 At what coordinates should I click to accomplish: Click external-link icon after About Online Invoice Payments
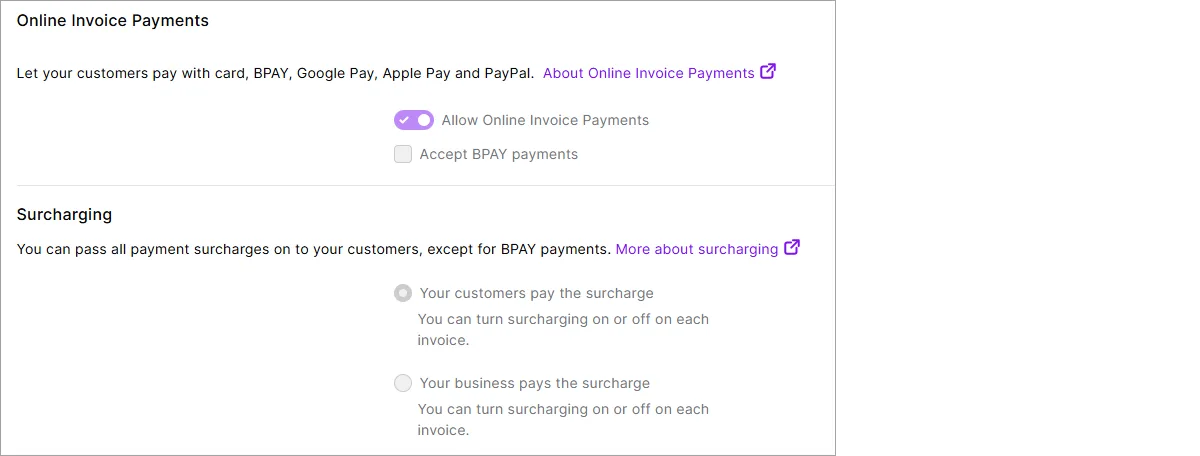768,72
